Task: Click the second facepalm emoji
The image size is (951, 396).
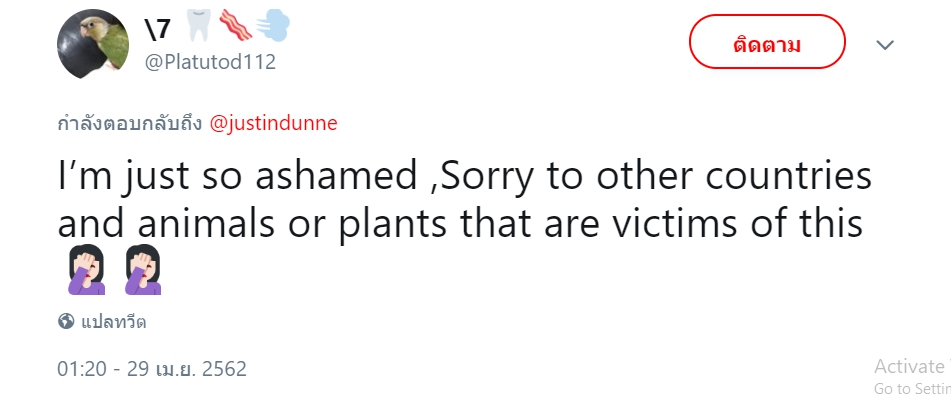Action: (143, 270)
